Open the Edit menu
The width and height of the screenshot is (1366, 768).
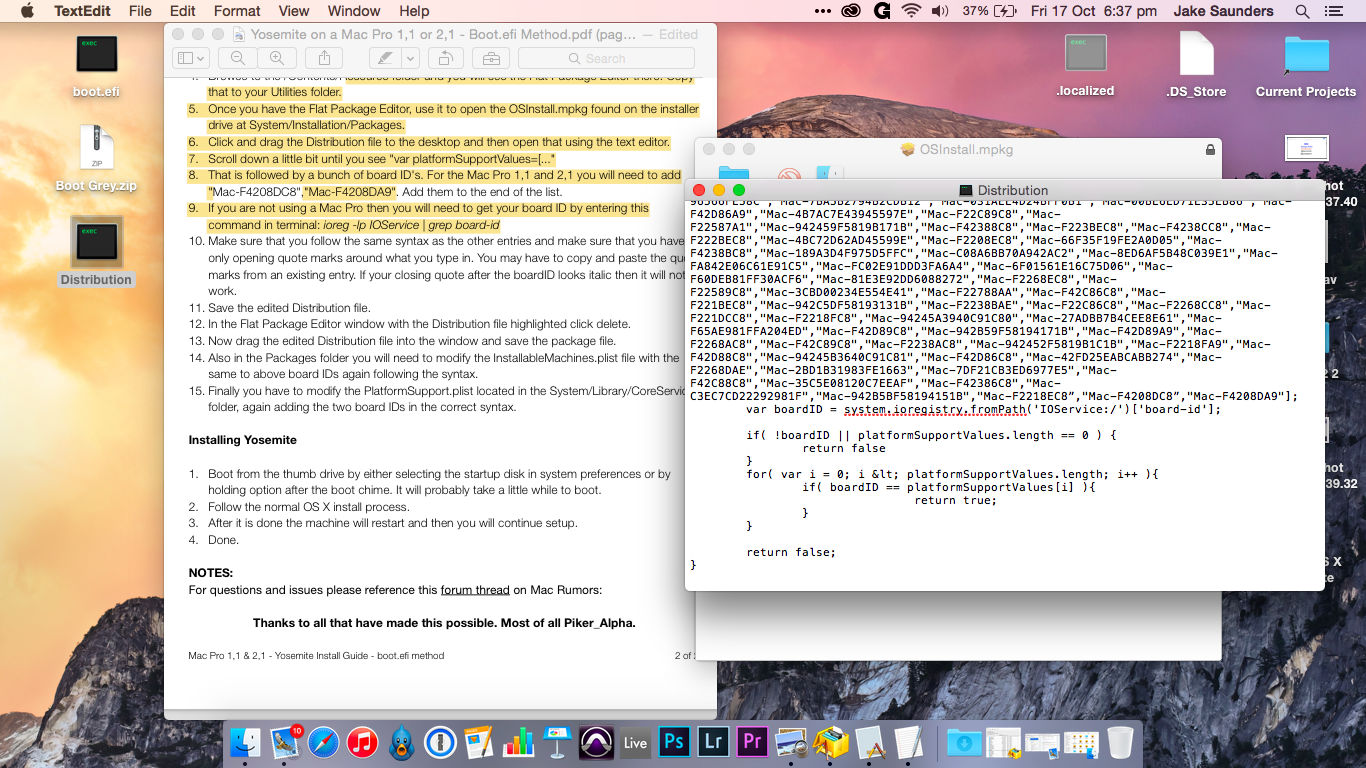[183, 11]
